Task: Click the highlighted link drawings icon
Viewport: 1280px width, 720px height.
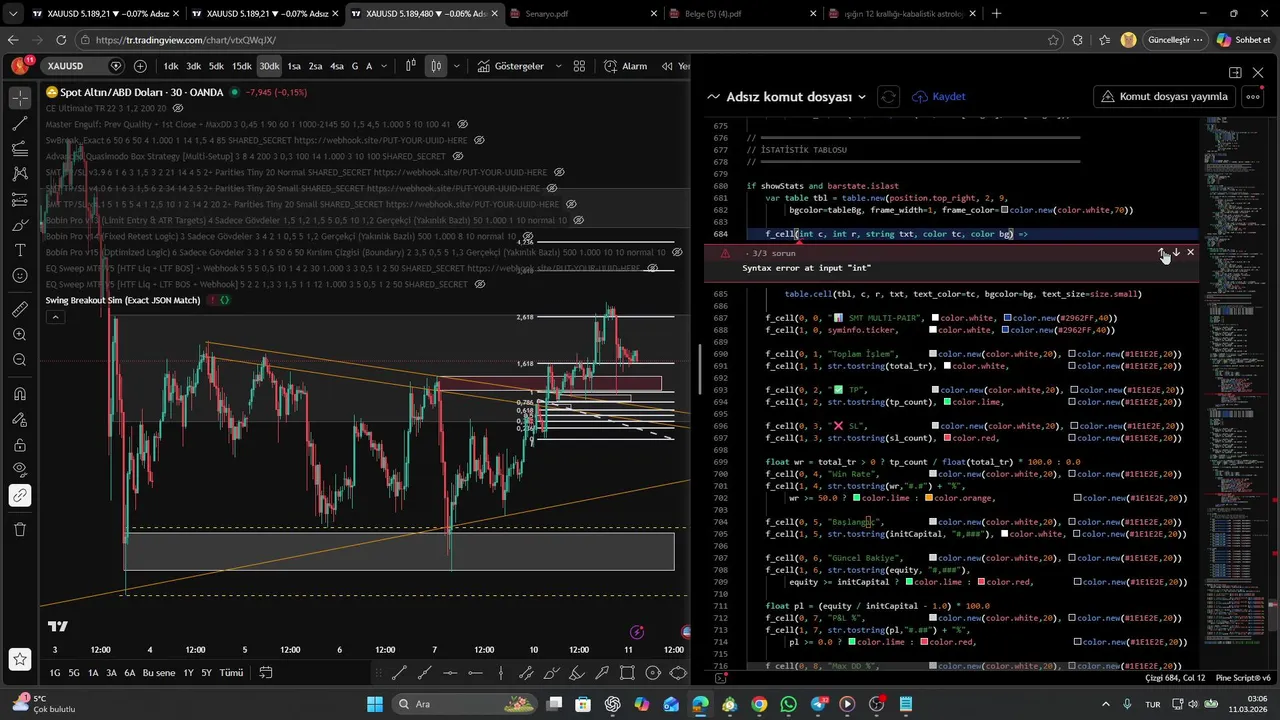Action: coord(20,495)
